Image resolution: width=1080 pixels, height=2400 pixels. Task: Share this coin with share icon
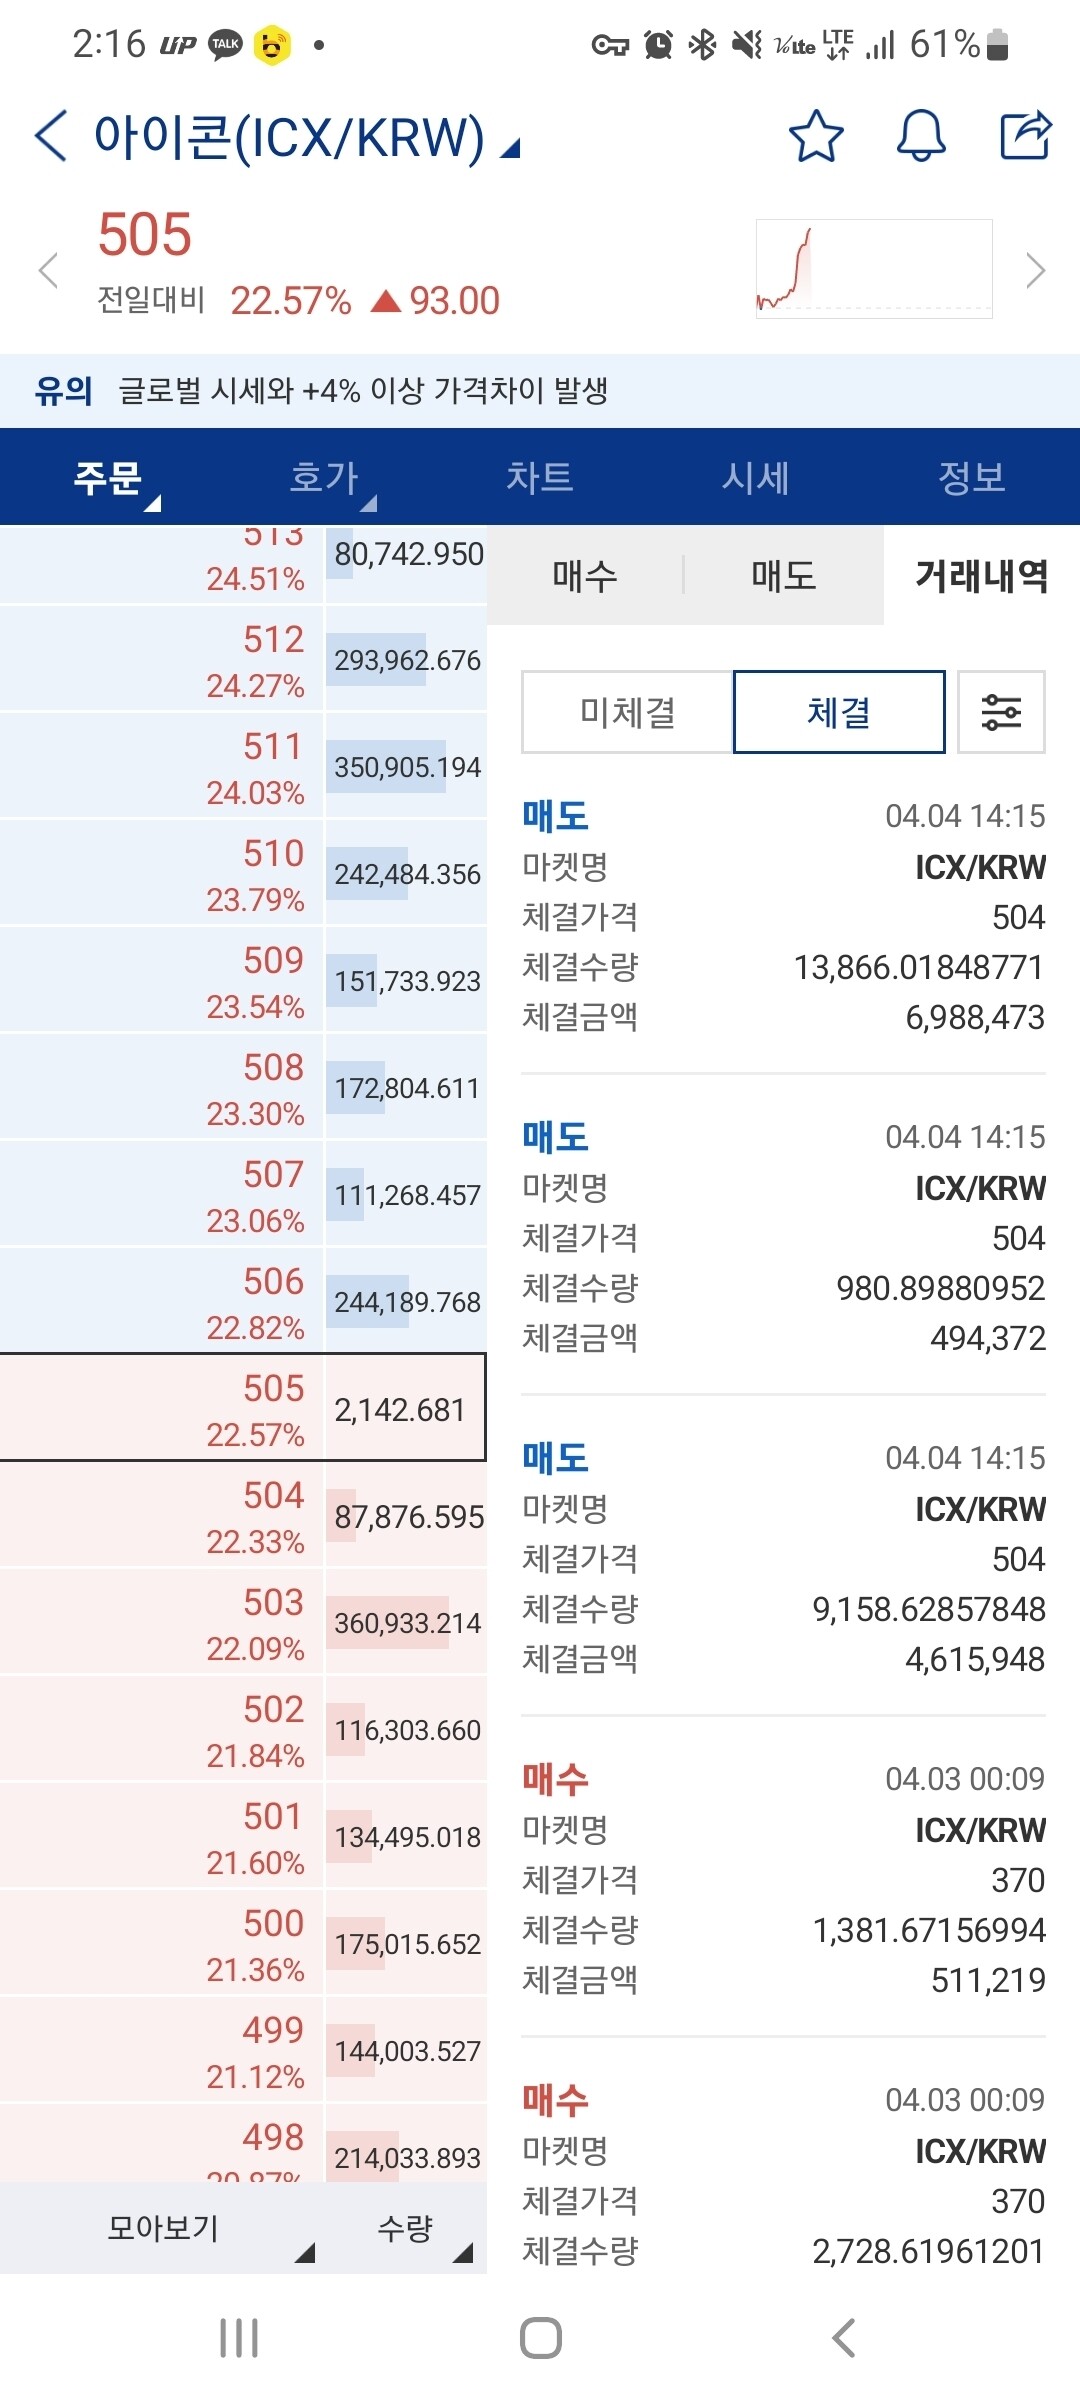click(x=1028, y=137)
